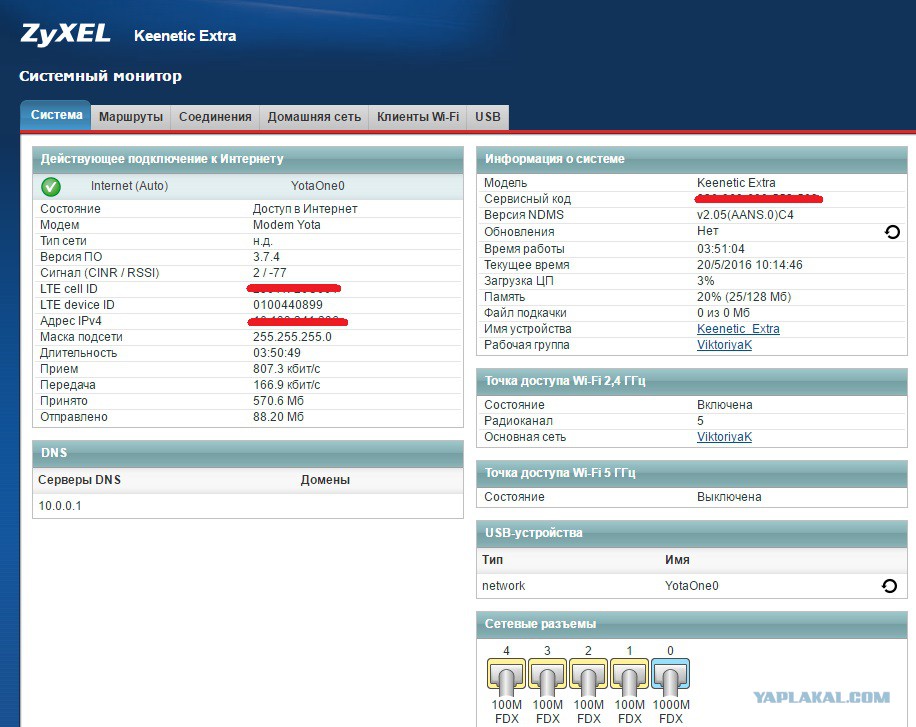This screenshot has height=727, width=916.
Task: Open the Домашняя сеть tab
Action: (314, 117)
